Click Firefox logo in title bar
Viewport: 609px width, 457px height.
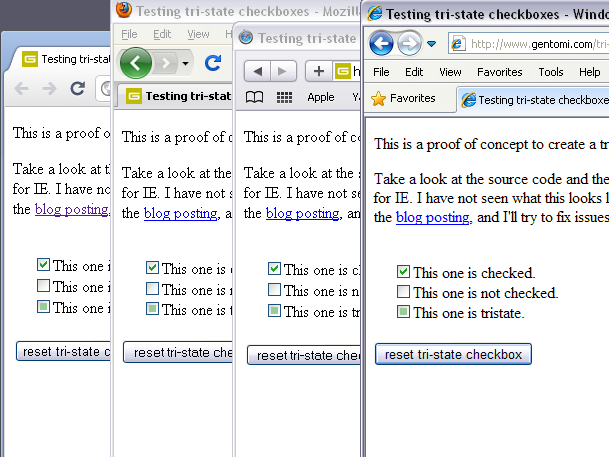click(124, 10)
